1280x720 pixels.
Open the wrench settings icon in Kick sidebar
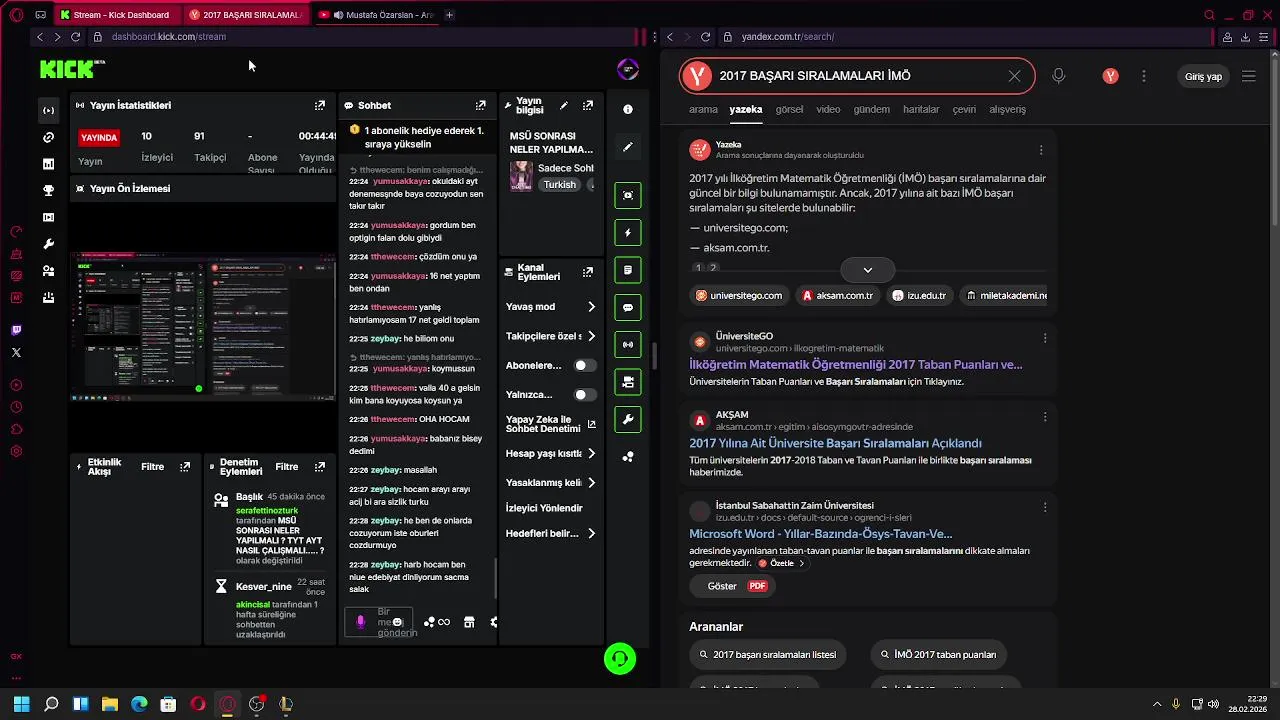click(x=47, y=244)
